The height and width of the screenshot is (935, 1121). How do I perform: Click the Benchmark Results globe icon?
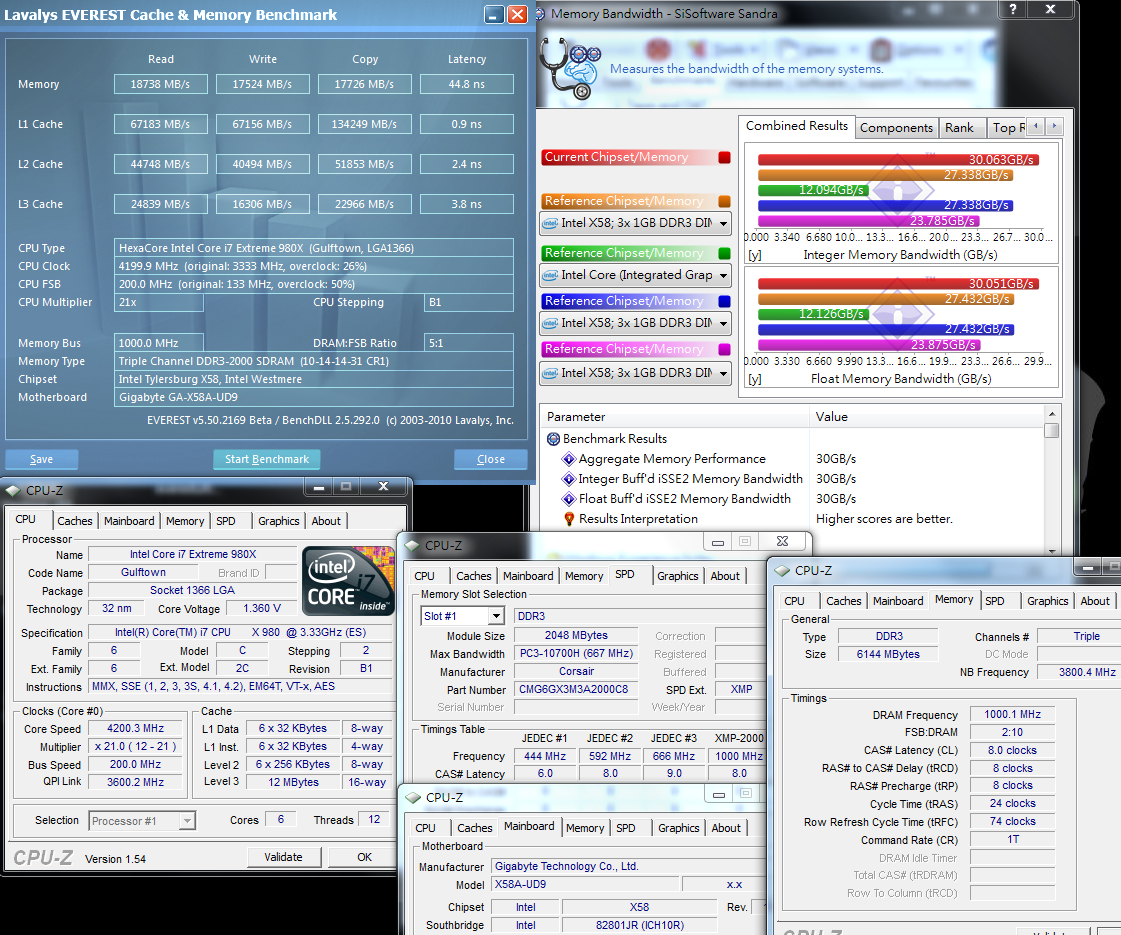[x=553, y=439]
